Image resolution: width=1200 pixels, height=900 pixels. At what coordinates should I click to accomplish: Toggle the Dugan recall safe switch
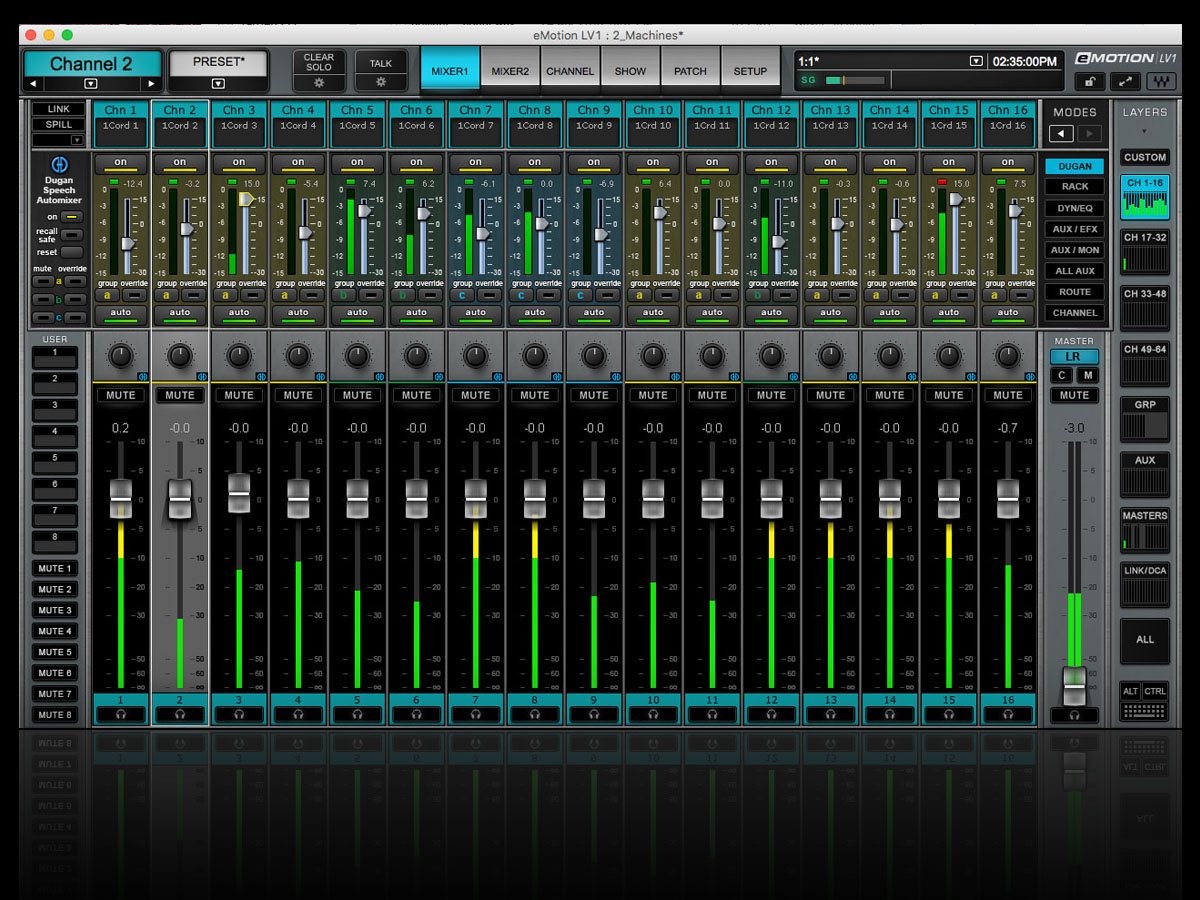point(73,235)
